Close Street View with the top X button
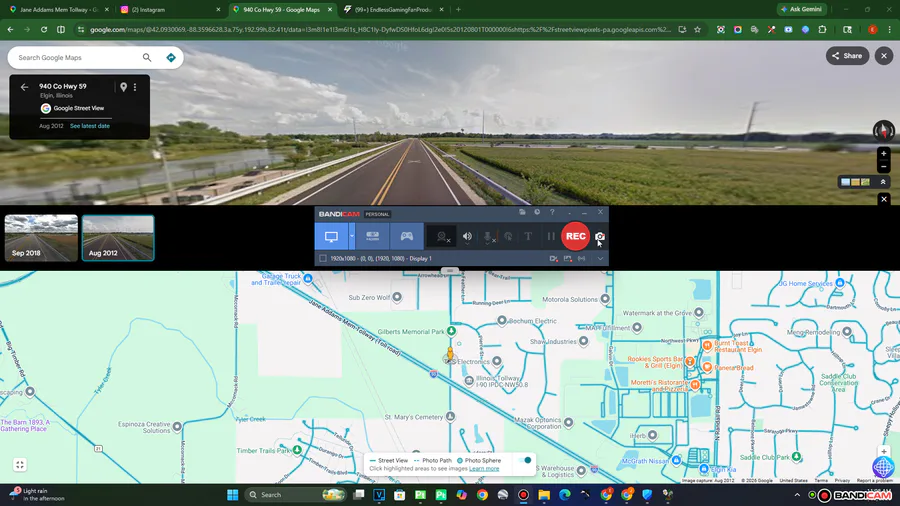The width and height of the screenshot is (900, 506). tap(884, 56)
